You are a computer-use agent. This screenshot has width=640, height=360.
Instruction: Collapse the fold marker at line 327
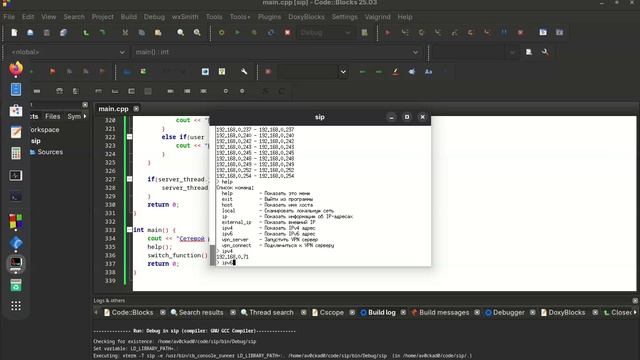click(x=129, y=179)
